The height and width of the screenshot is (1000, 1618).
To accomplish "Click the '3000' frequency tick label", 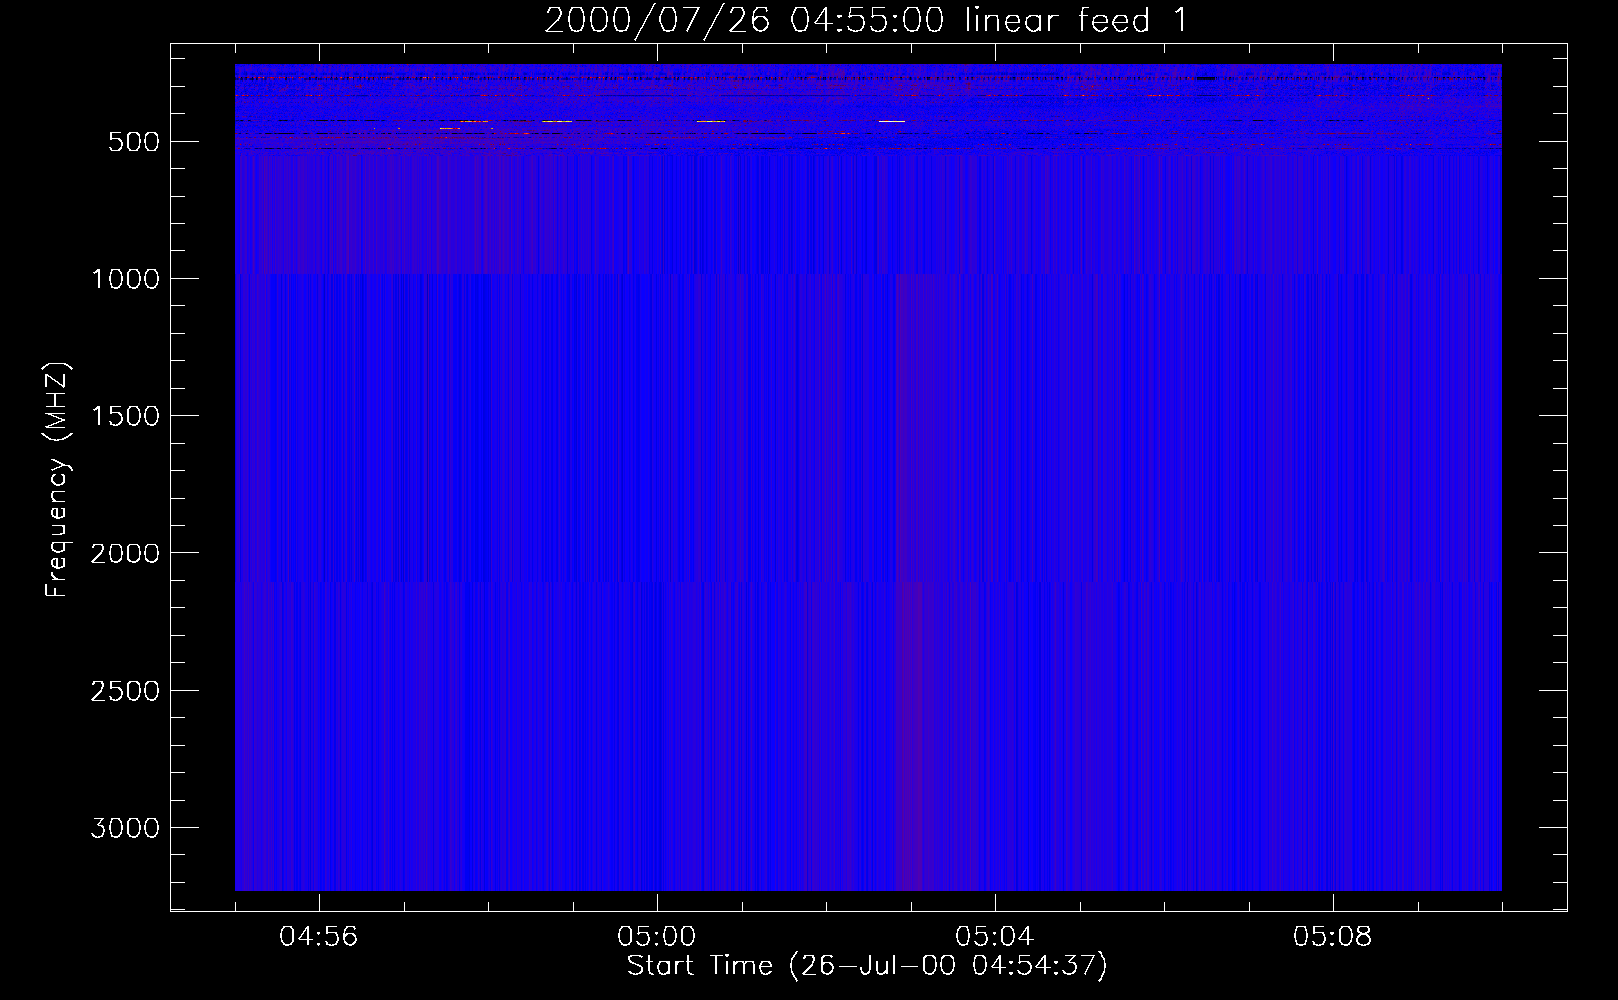I will tap(125, 828).
